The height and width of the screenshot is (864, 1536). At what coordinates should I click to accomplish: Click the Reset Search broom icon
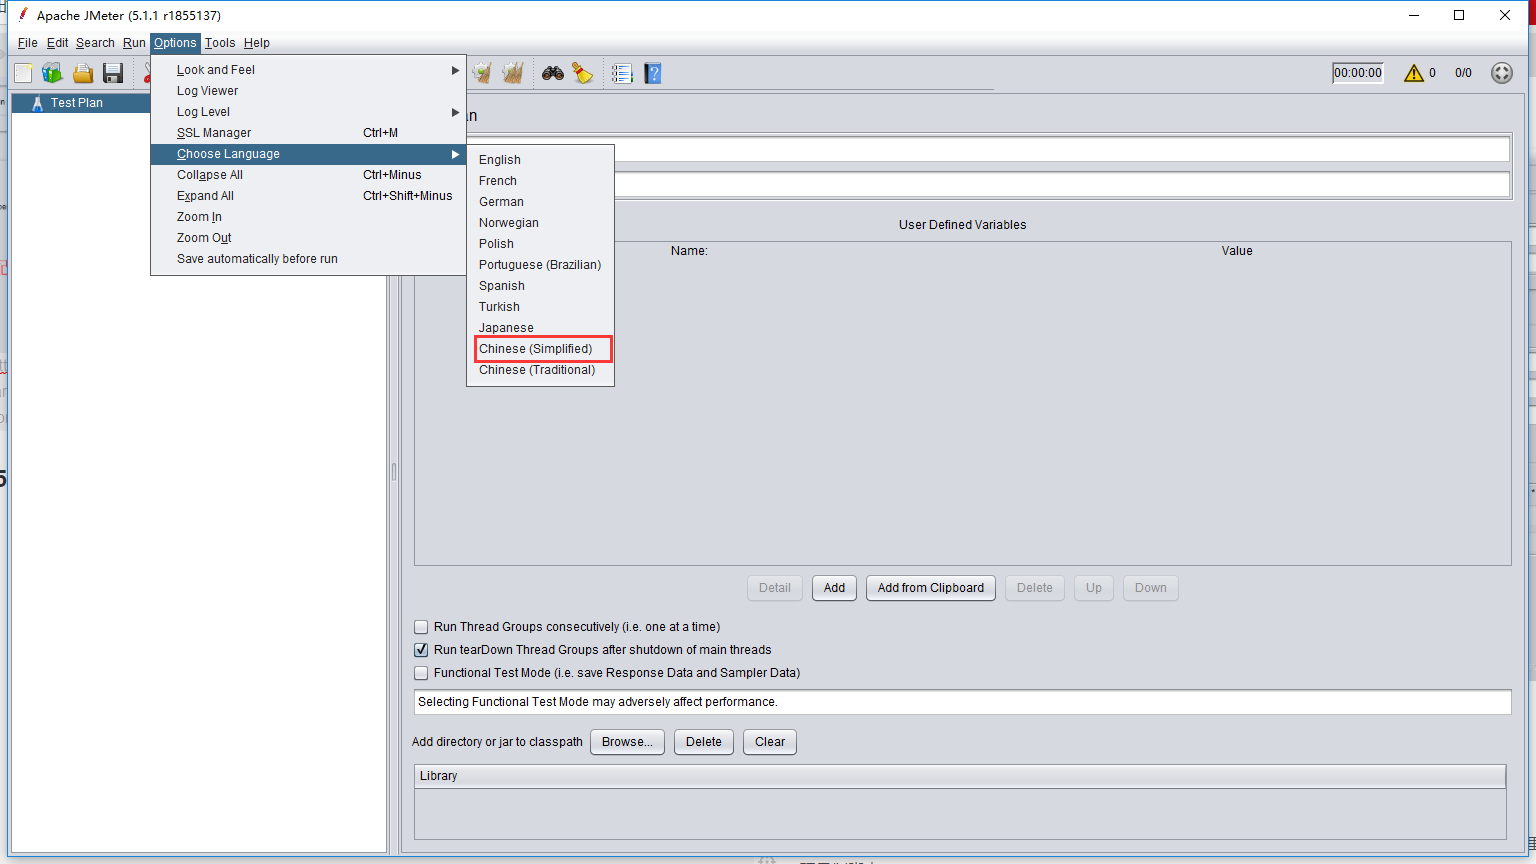(x=582, y=73)
